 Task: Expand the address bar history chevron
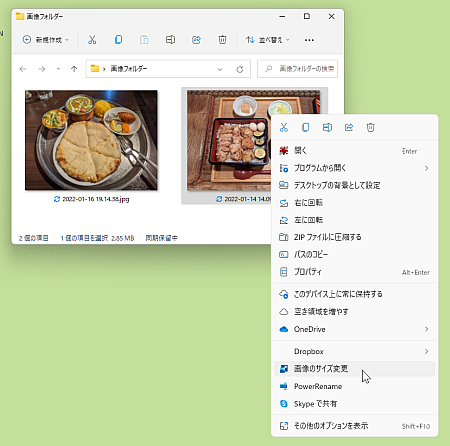[x=219, y=69]
